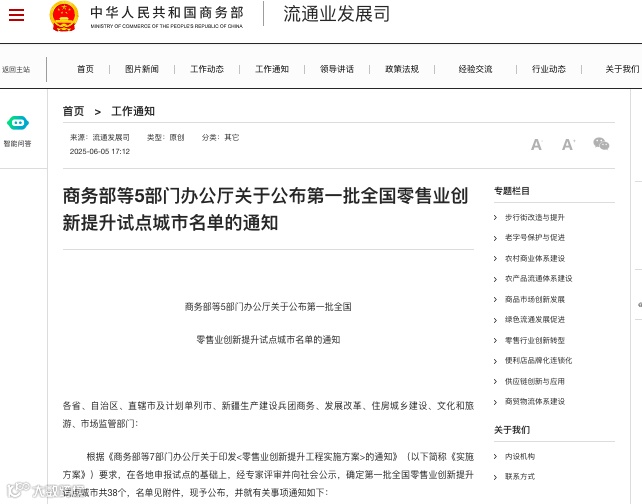The width and height of the screenshot is (642, 504).
Task: Open the hamburger menu icon
Action: pyautogui.click(x=16, y=15)
